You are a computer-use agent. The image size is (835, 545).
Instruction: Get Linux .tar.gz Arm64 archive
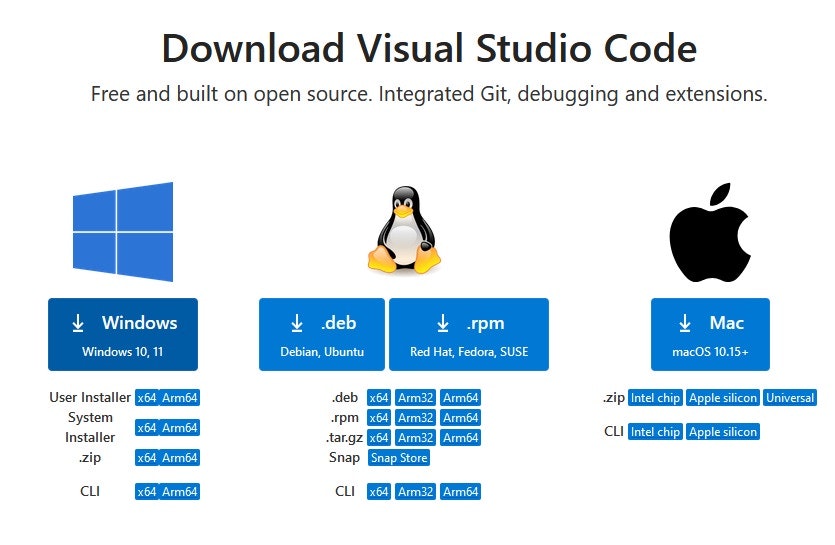[x=461, y=437]
